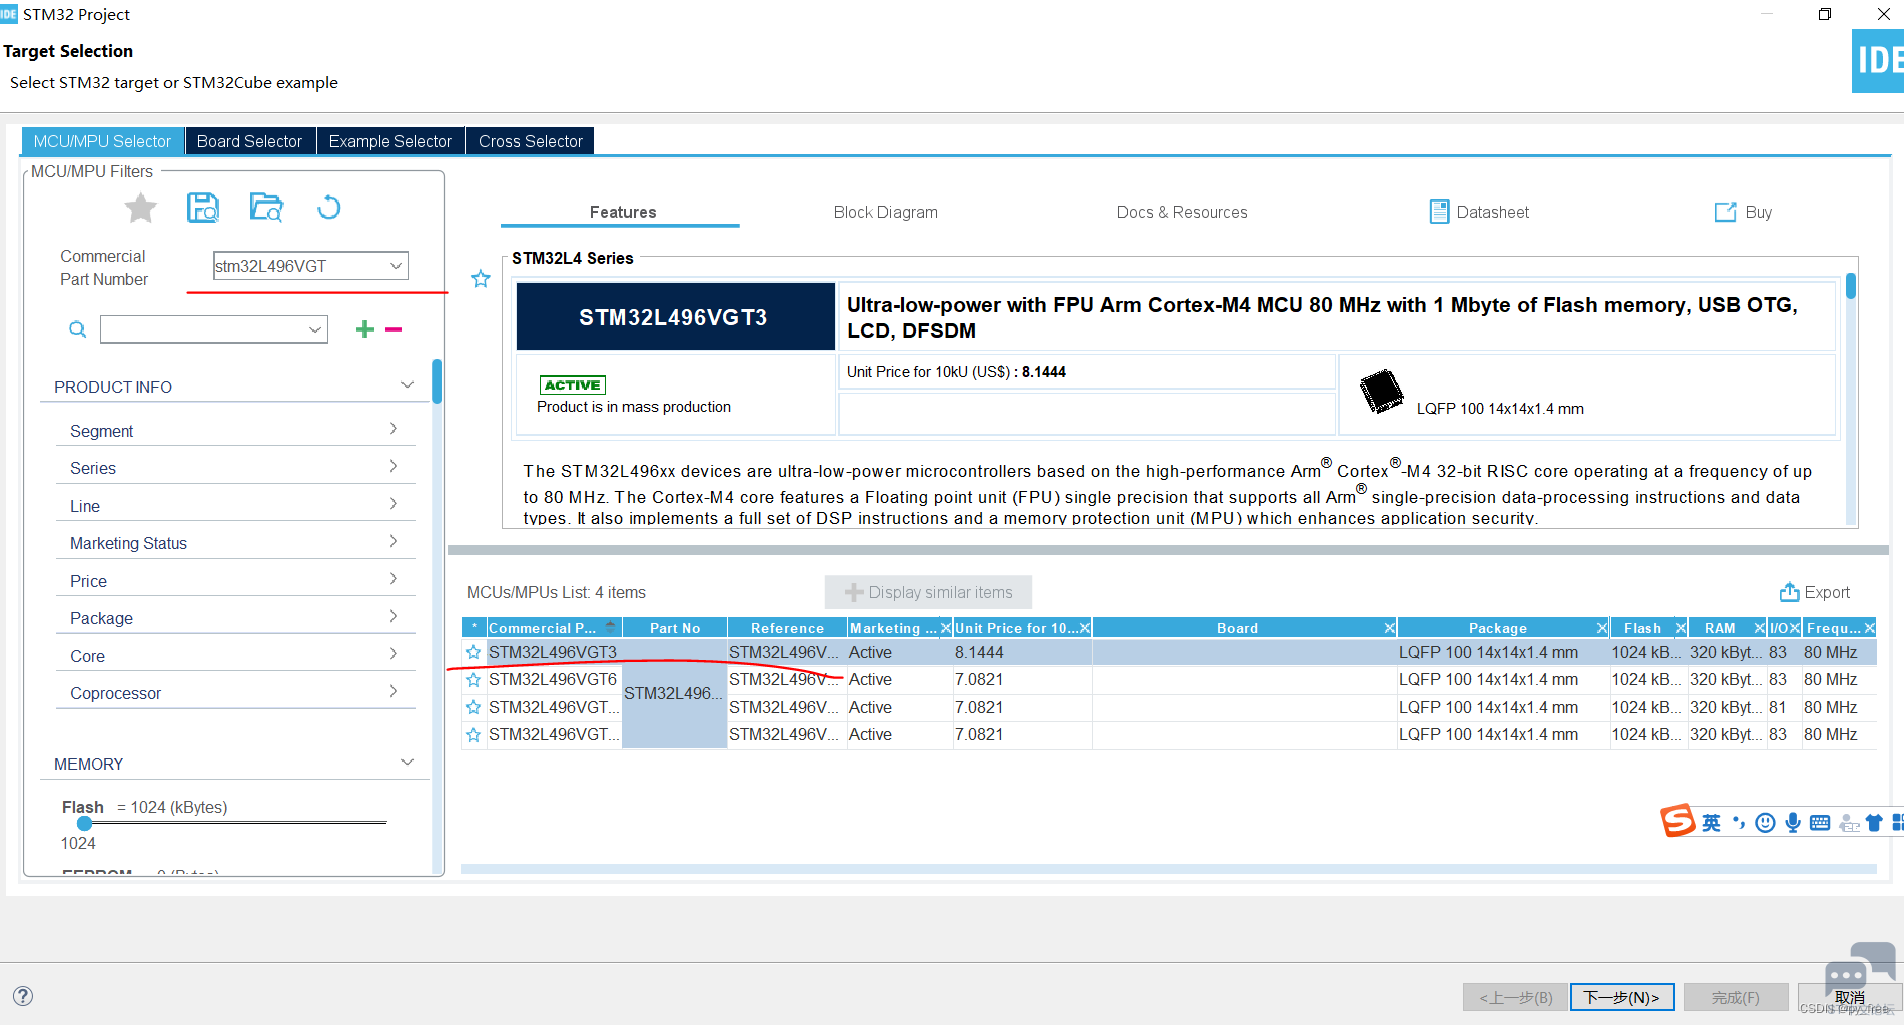
Task: Toggle favorite star for STM32L496VGT6 row
Action: [x=474, y=680]
